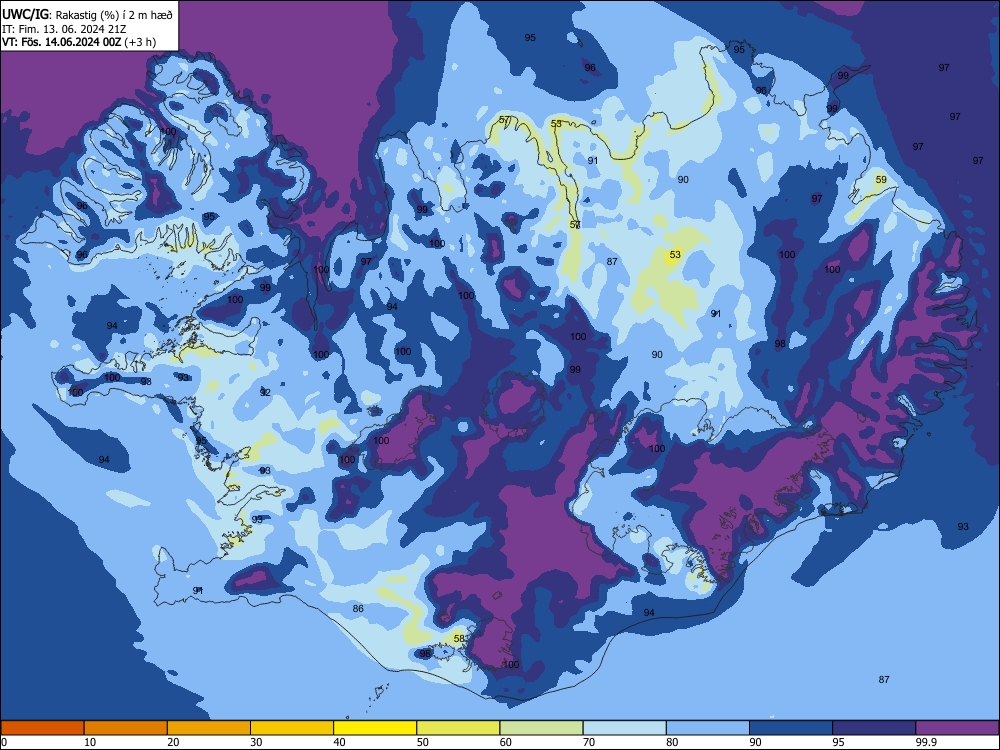The image size is (1000, 750).
Task: Click the '30' legend tick label
Action: (256, 742)
